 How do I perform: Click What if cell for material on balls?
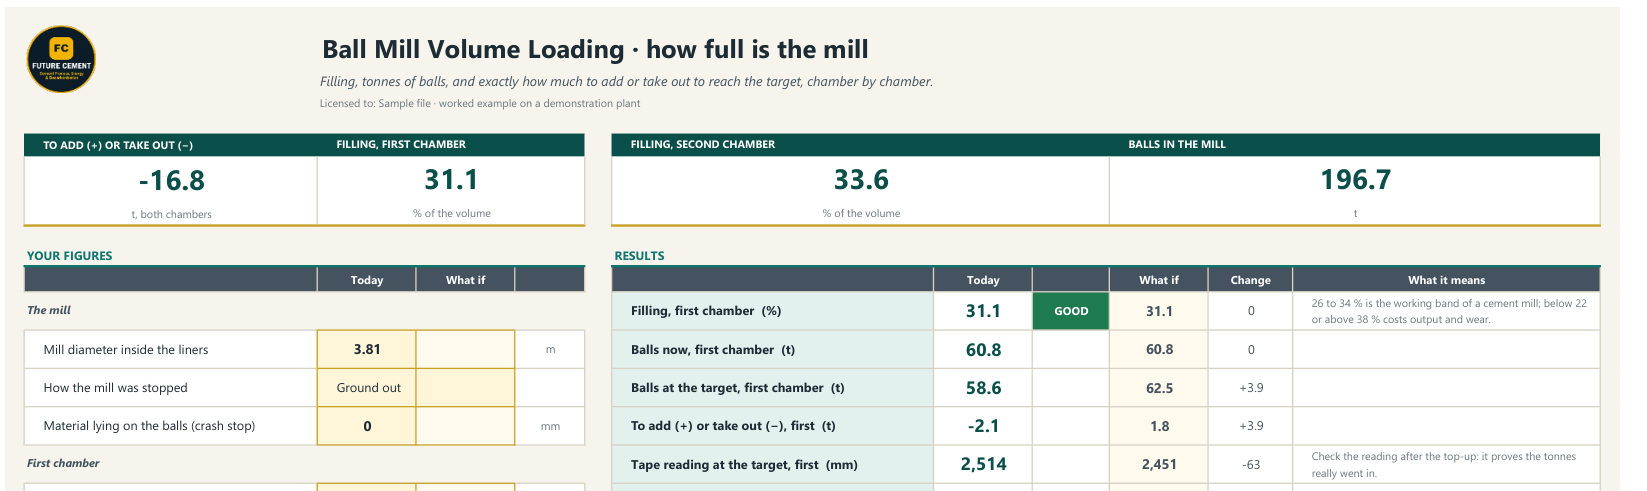(x=465, y=426)
